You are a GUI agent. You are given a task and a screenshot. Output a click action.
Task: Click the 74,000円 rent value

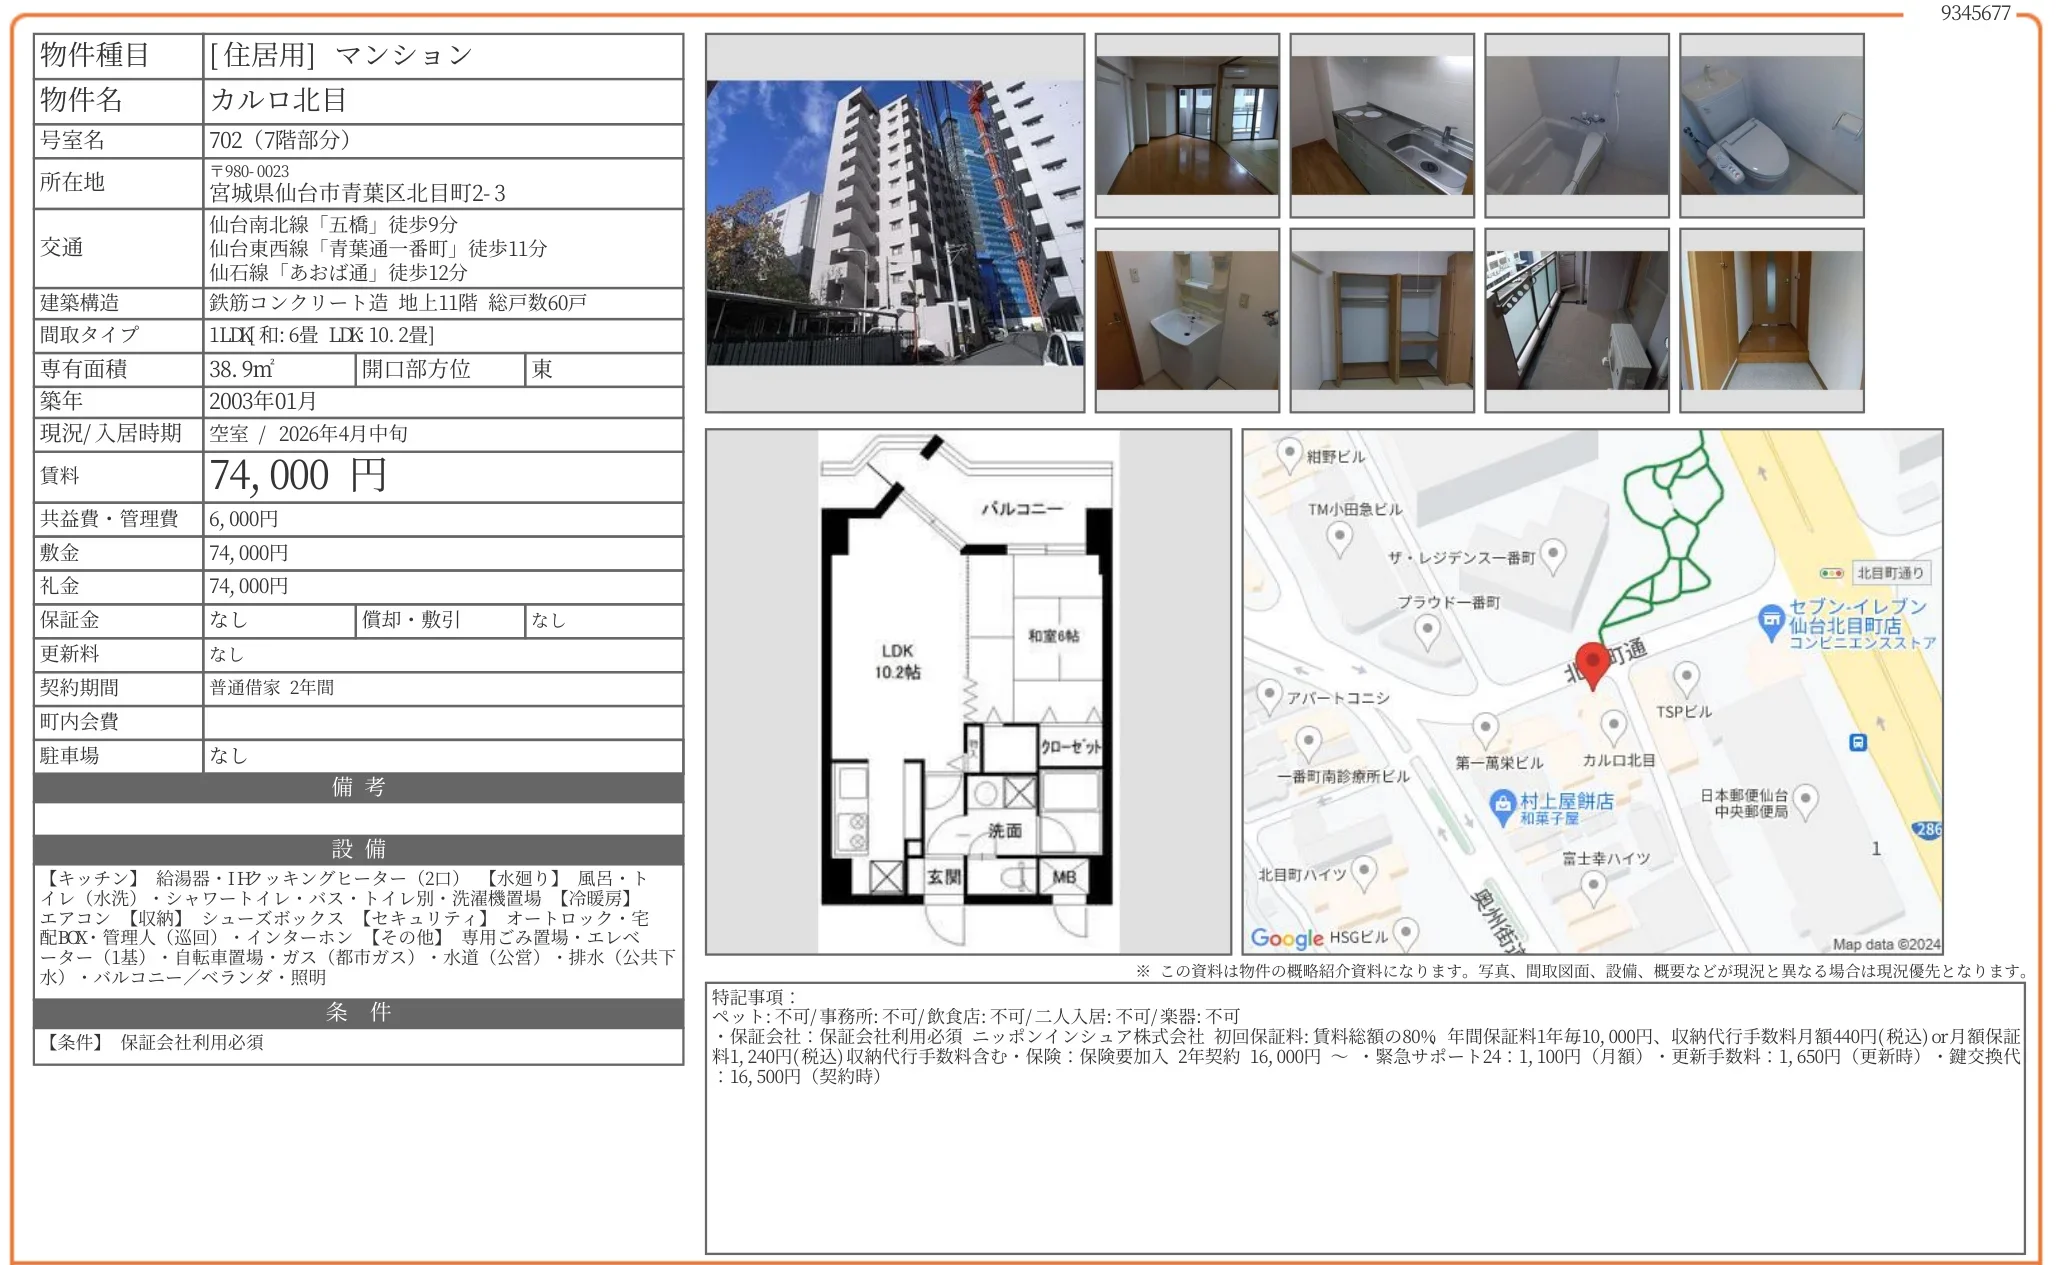[x=298, y=476]
